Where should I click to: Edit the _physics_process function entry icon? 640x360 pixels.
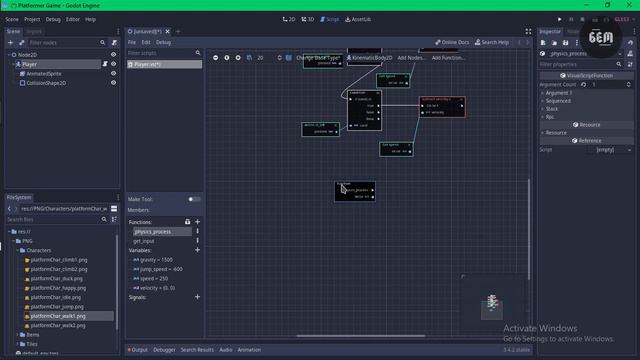[x=198, y=231]
